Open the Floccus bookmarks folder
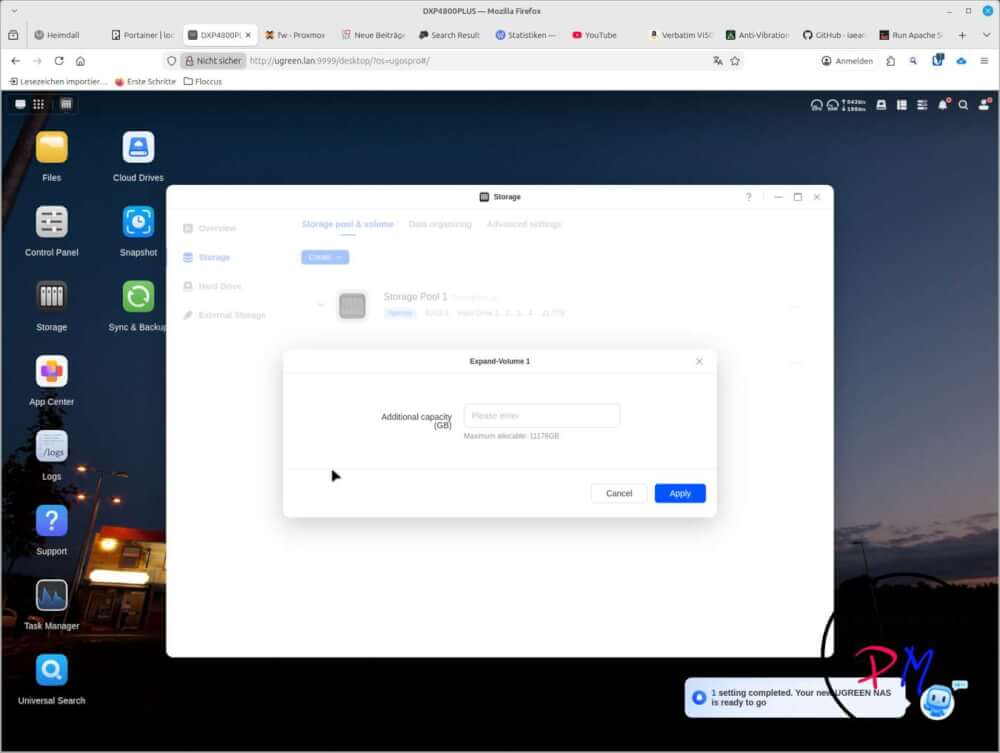The height and width of the screenshot is (753, 1000). click(x=203, y=81)
